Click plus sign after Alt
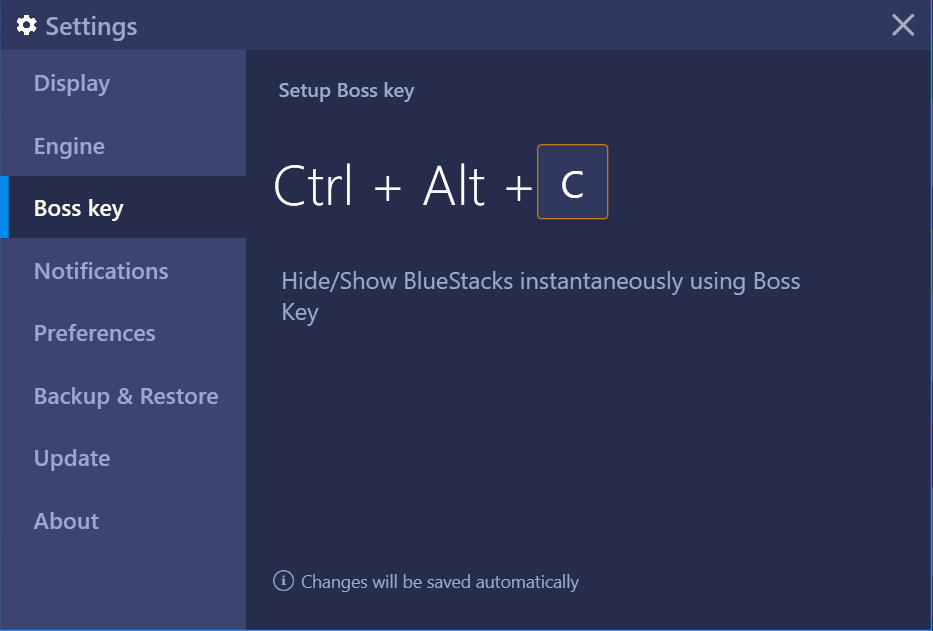Screen dimensions: 933x631 coord(518,187)
